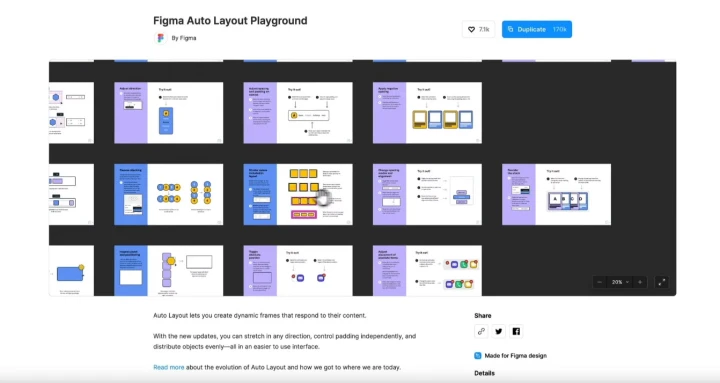Copy link via the share link icon
720x383 pixels.
click(x=481, y=331)
